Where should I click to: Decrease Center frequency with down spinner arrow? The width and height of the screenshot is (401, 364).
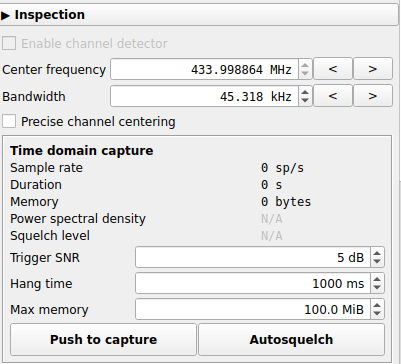click(x=305, y=74)
